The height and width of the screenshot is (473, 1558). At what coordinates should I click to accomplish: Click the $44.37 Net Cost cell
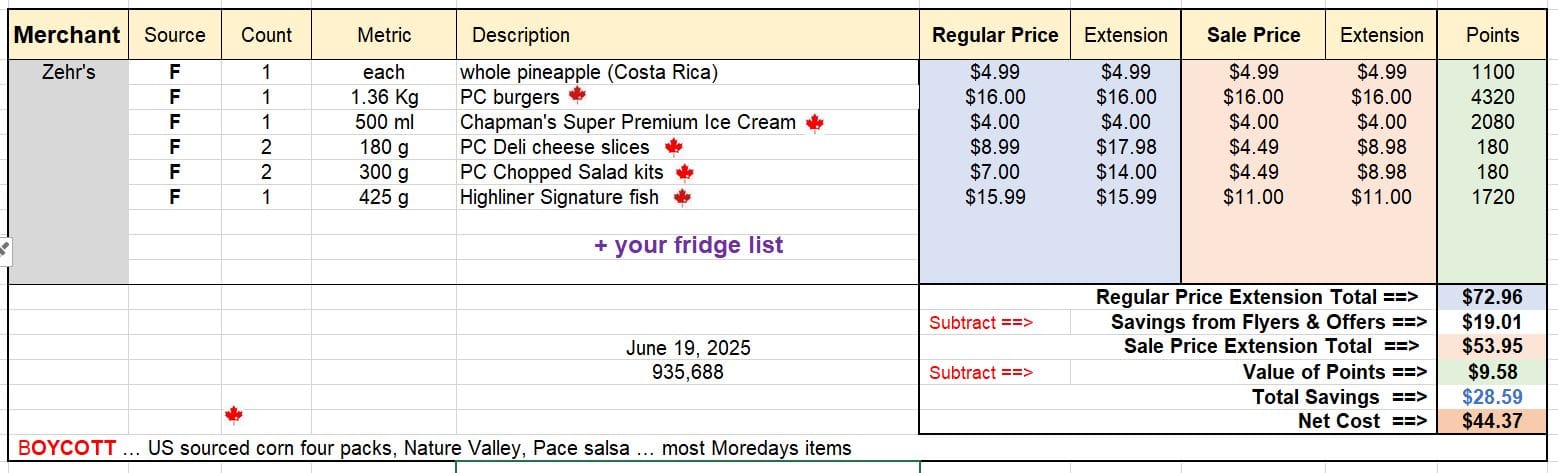coord(1492,421)
